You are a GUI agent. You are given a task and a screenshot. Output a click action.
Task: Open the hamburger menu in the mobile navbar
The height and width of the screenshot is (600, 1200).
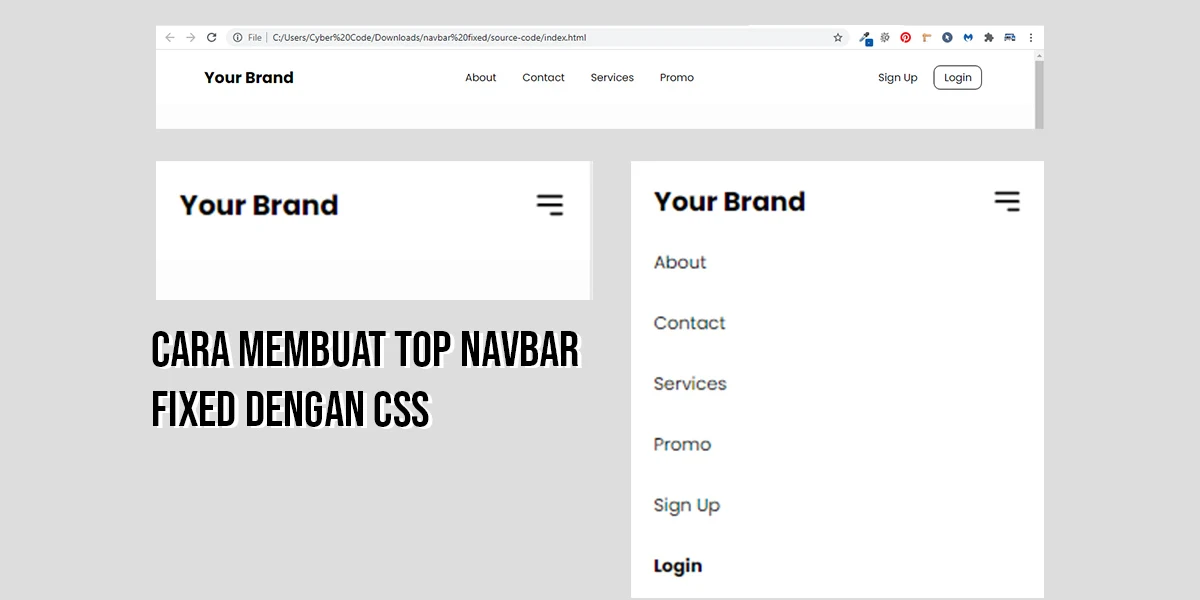click(550, 204)
